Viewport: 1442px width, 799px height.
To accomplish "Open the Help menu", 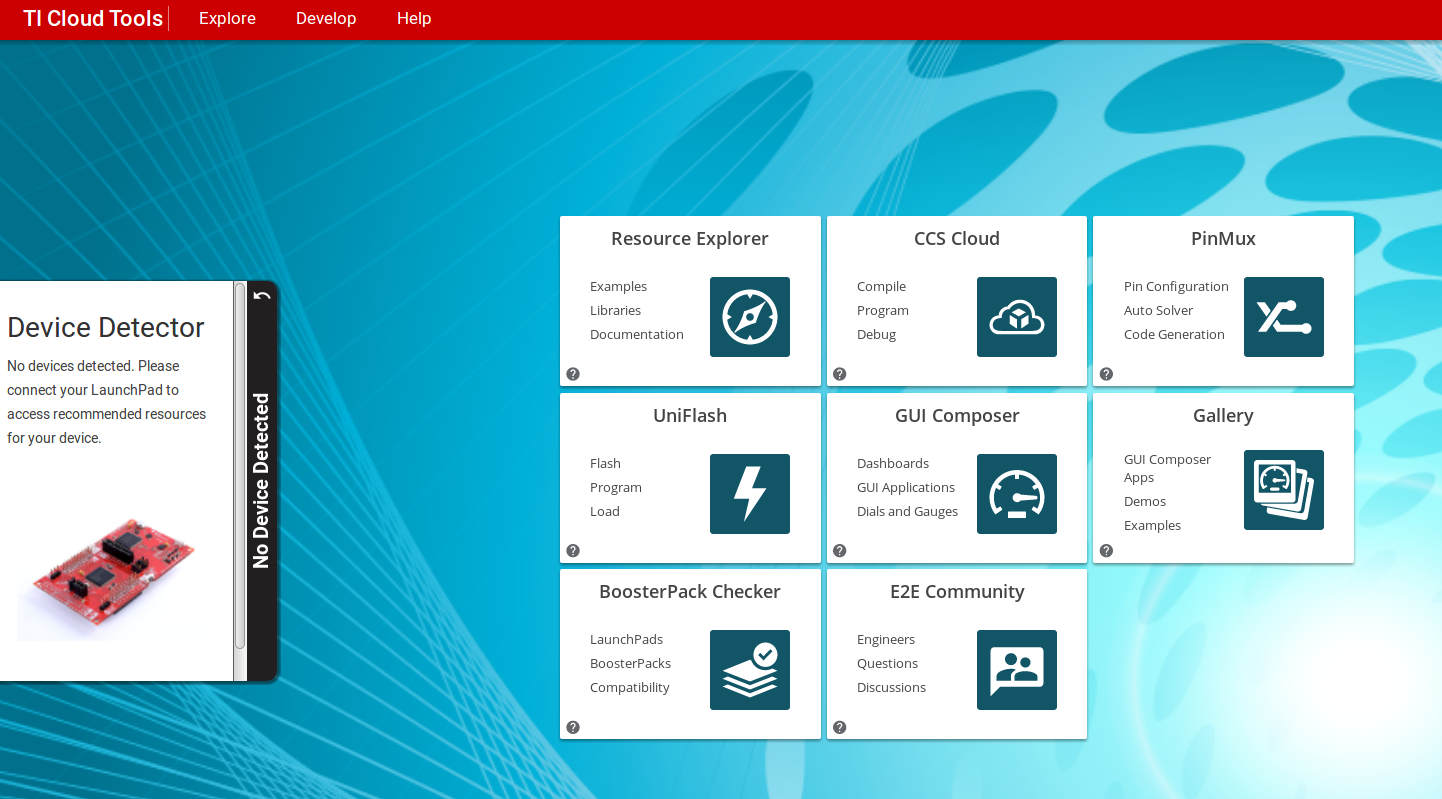I will point(414,18).
